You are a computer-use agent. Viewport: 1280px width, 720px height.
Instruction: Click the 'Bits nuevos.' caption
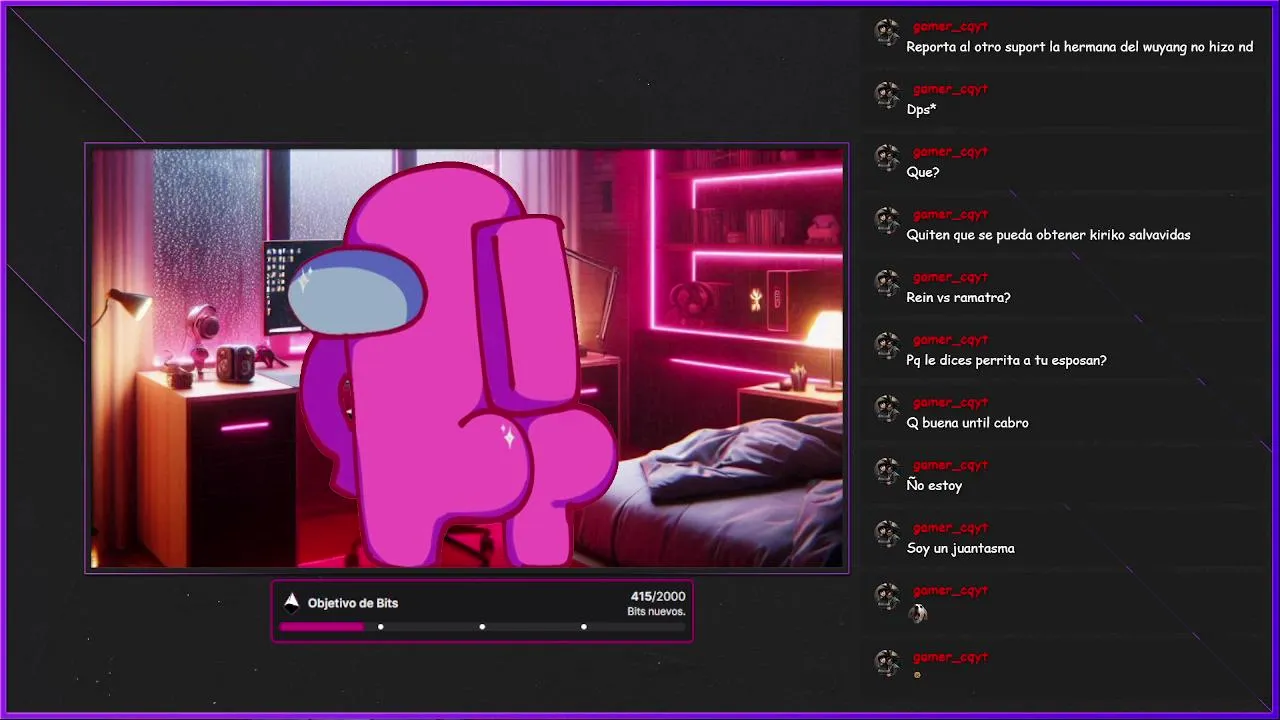(656, 611)
